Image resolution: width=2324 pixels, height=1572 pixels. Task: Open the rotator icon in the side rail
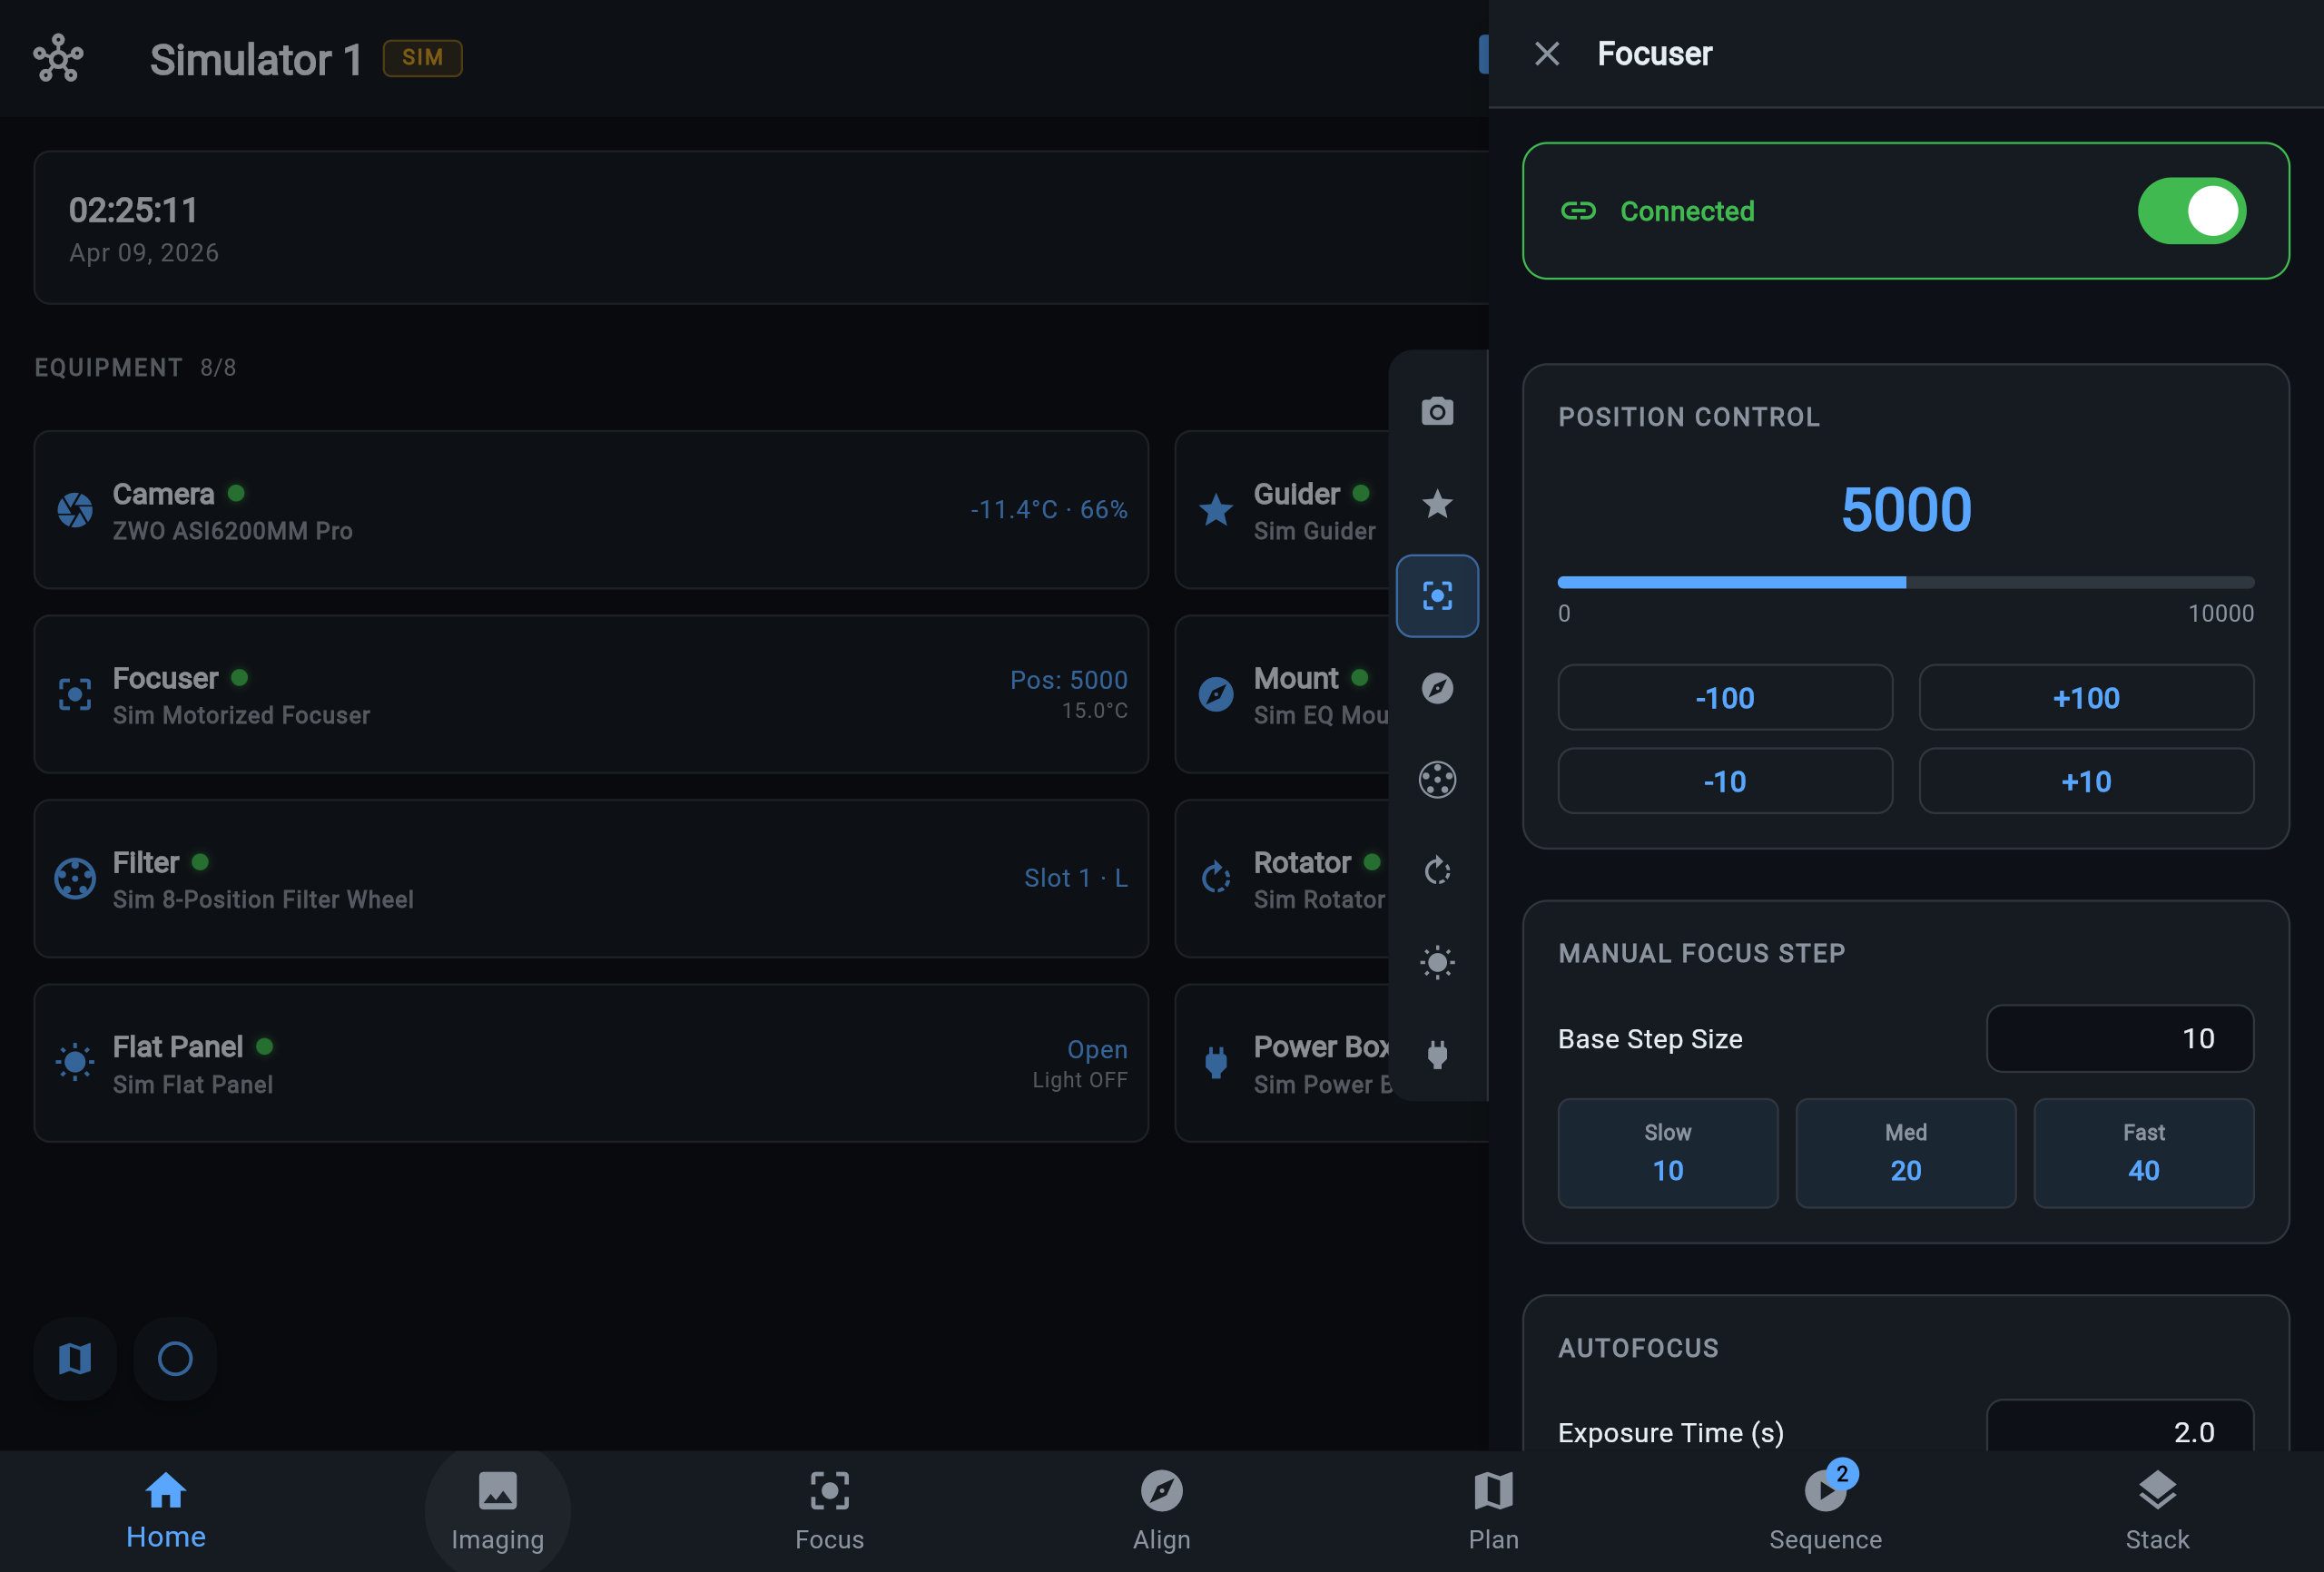tap(1437, 871)
